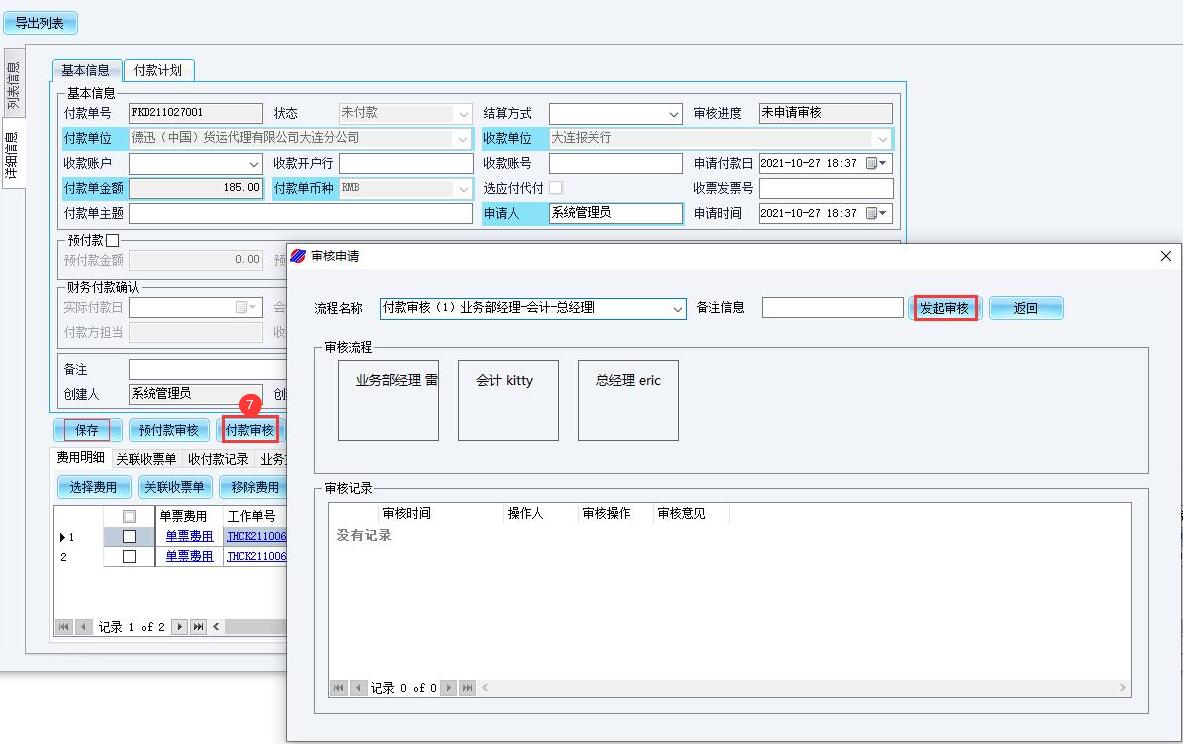Click the 发起审核 button
This screenshot has height=744, width=1183.
click(945, 308)
